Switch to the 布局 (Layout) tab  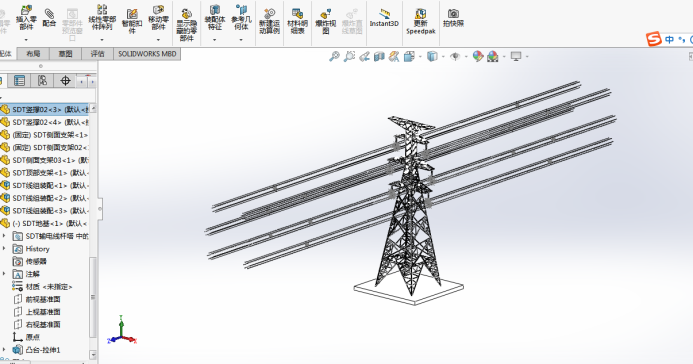pos(33,54)
